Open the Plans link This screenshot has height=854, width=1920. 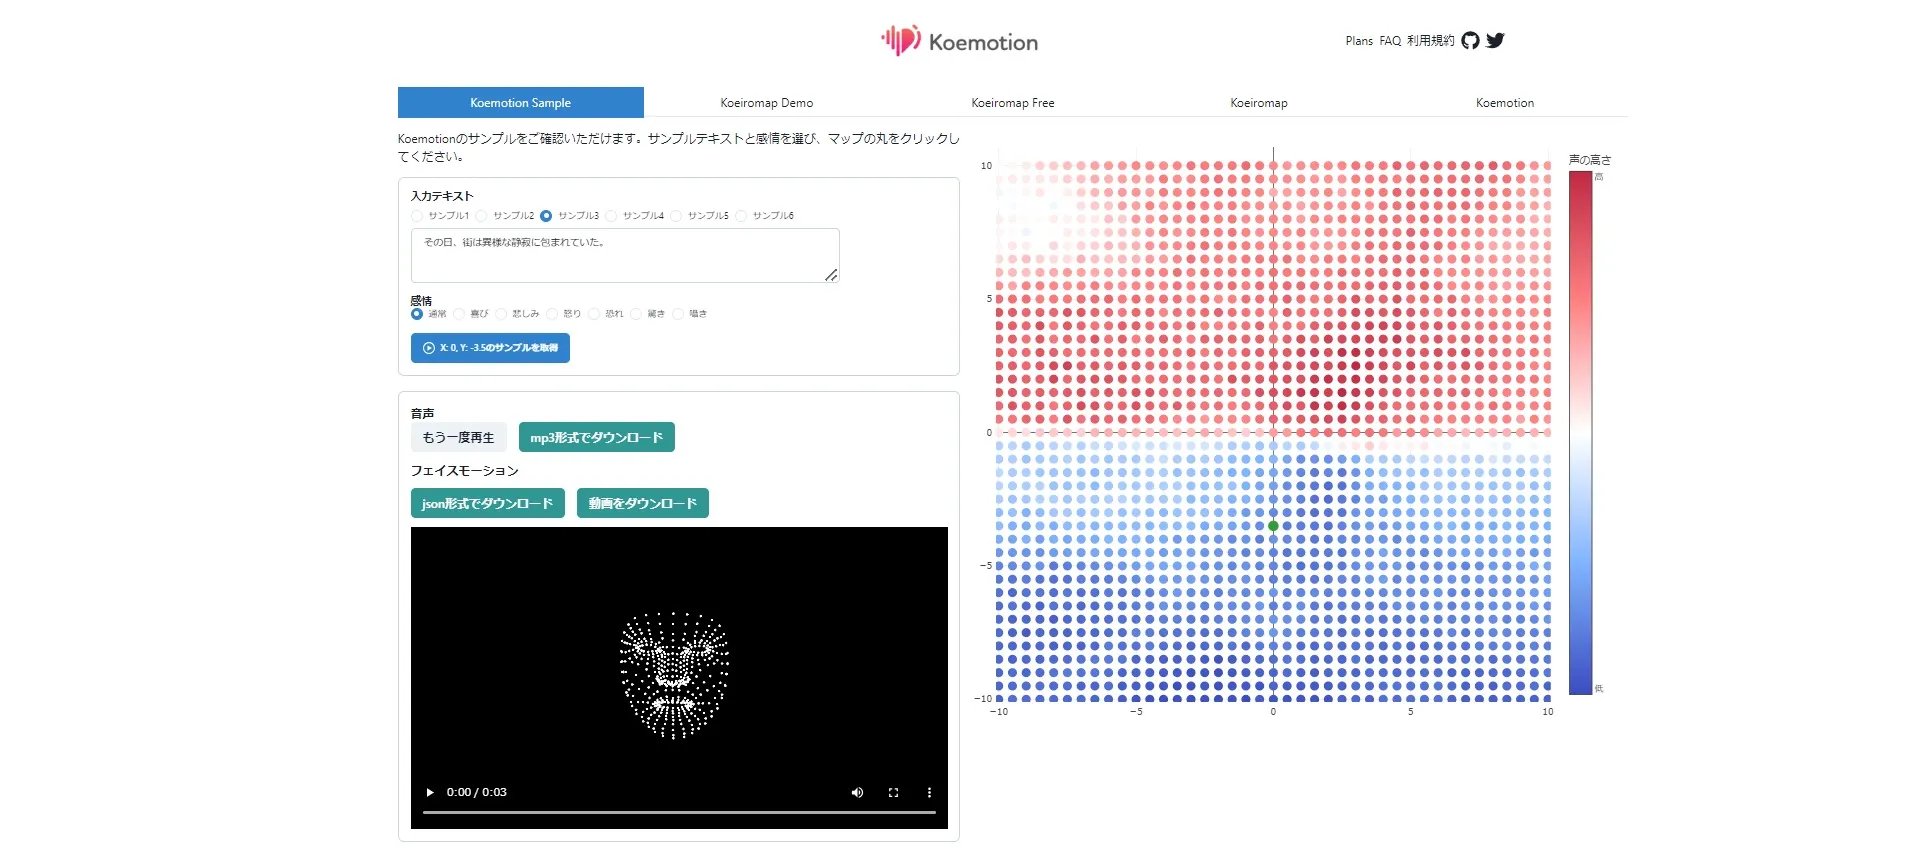[1359, 41]
